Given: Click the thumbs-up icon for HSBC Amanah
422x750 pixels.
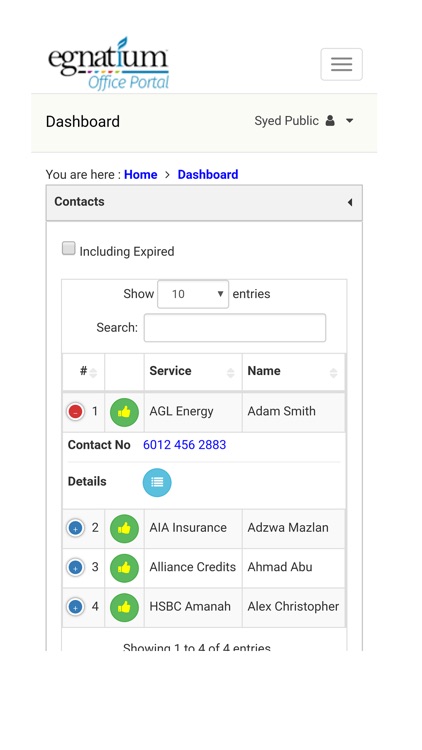Looking at the screenshot, I should [x=124, y=607].
